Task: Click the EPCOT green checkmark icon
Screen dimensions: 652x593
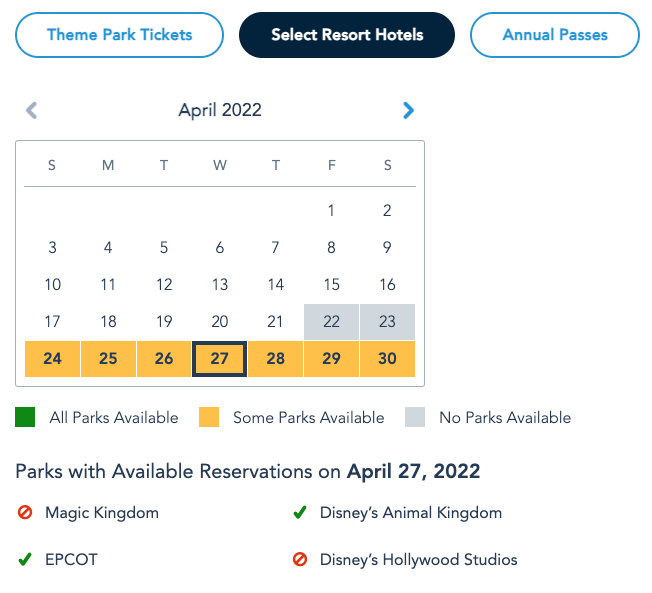Action: [25, 560]
